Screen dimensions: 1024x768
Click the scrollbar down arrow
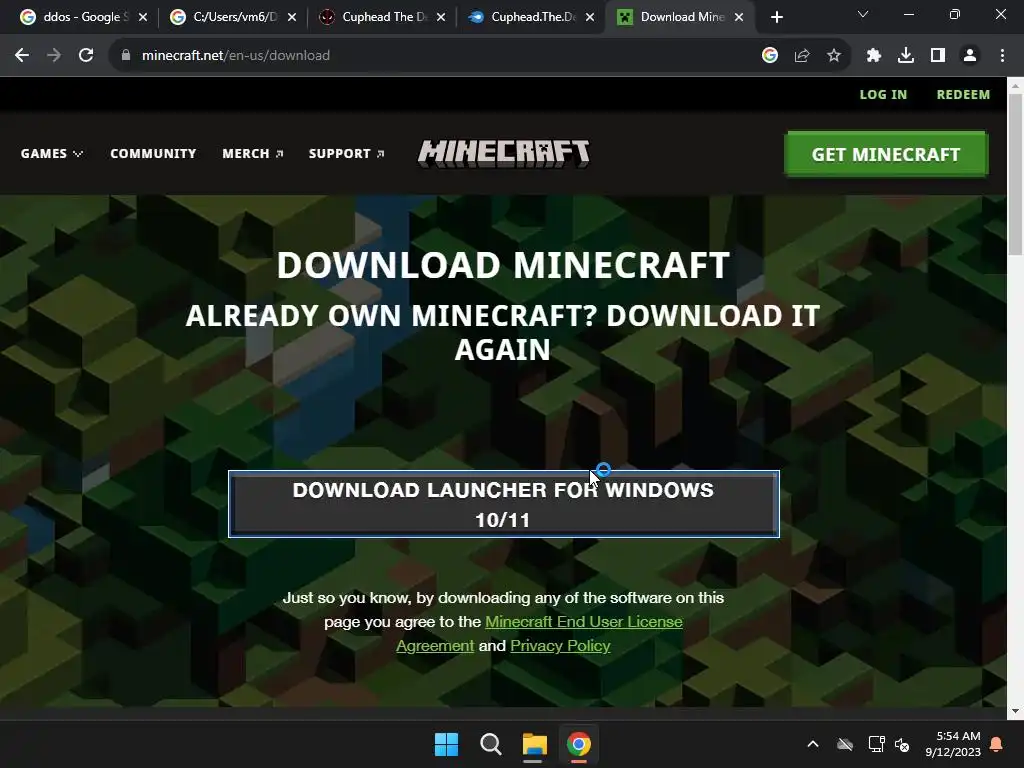click(1015, 711)
